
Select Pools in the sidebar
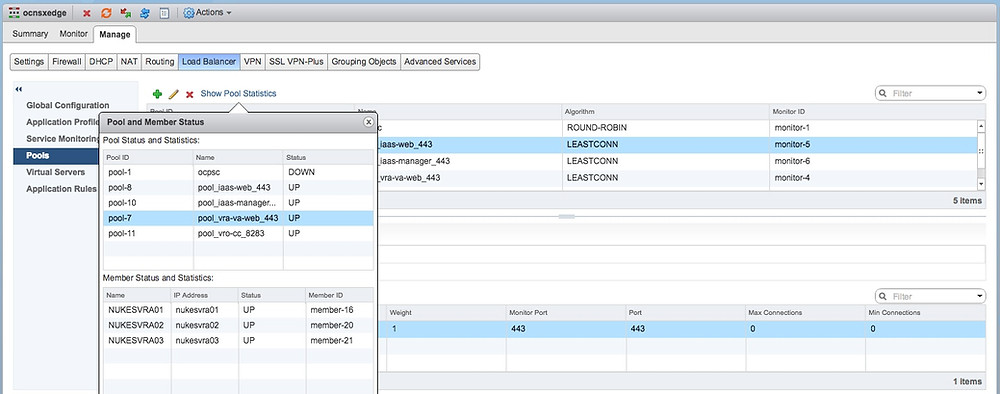(x=56, y=156)
